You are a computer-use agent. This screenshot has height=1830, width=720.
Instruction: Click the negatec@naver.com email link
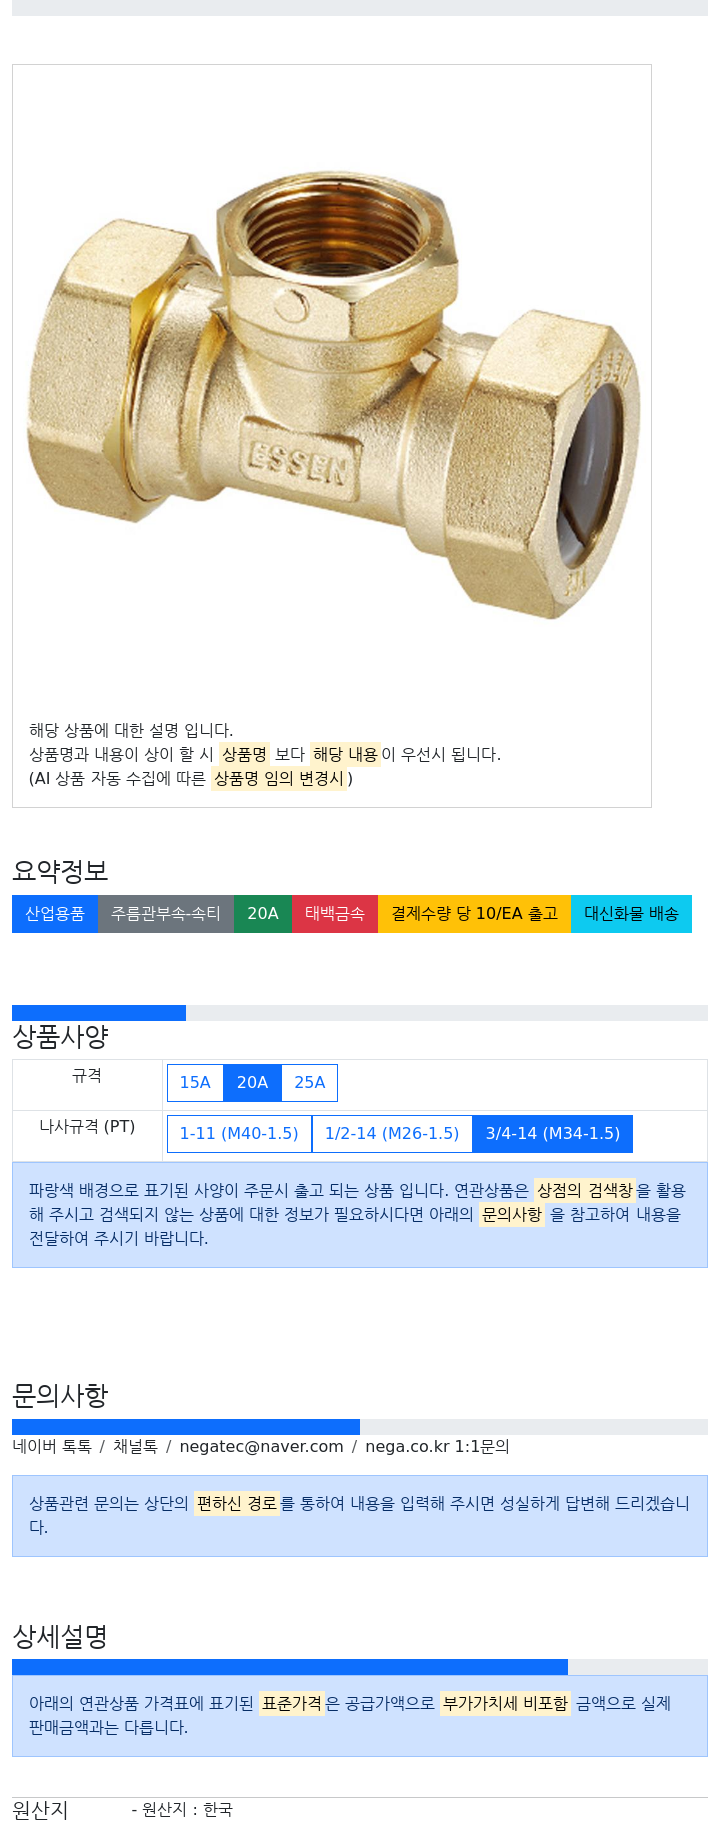coord(261,1447)
